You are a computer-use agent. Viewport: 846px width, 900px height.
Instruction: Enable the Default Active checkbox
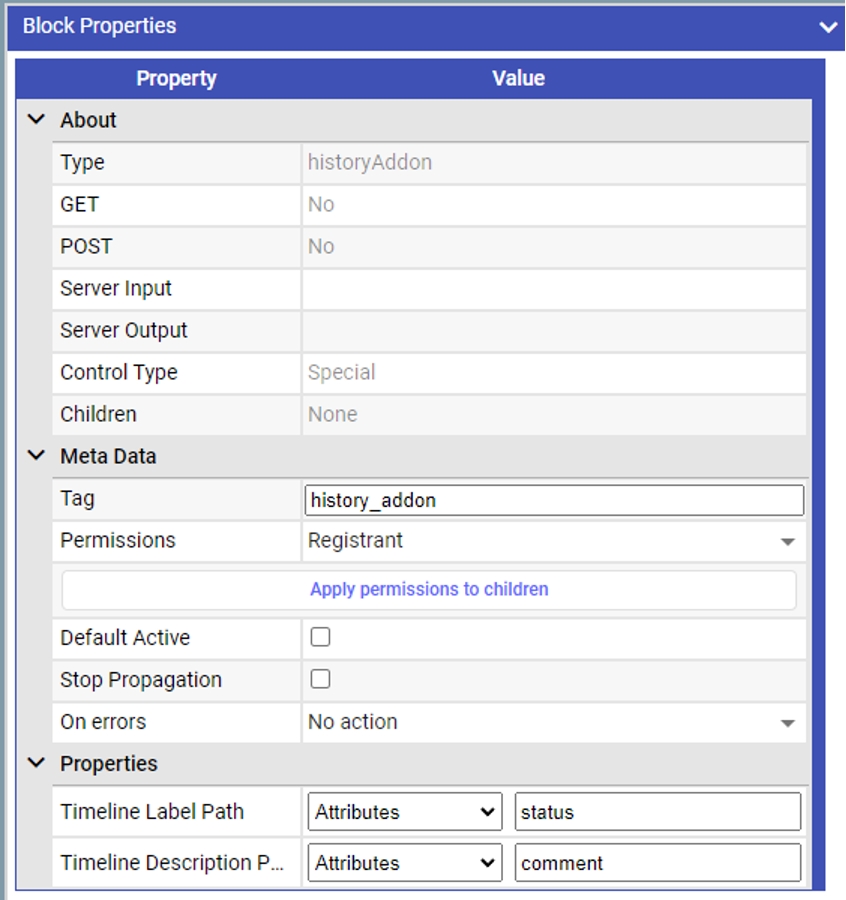(x=320, y=637)
